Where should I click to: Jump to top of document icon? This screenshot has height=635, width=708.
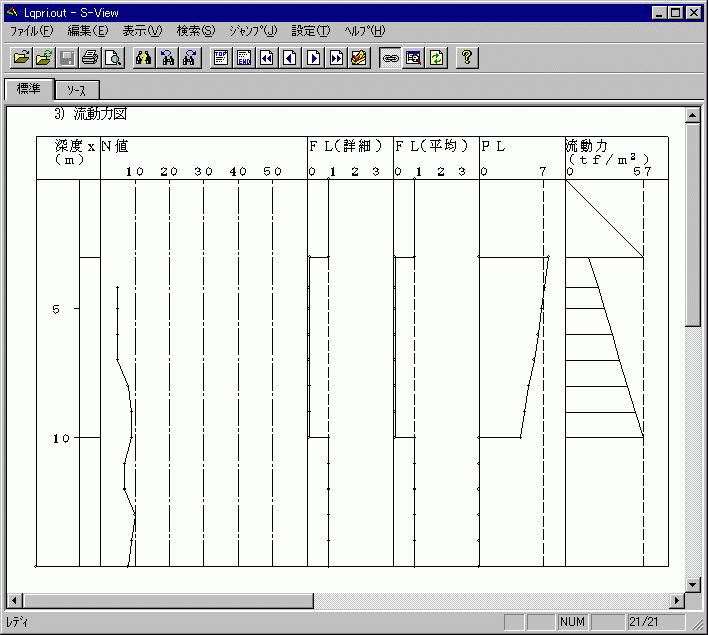pyautogui.click(x=221, y=58)
